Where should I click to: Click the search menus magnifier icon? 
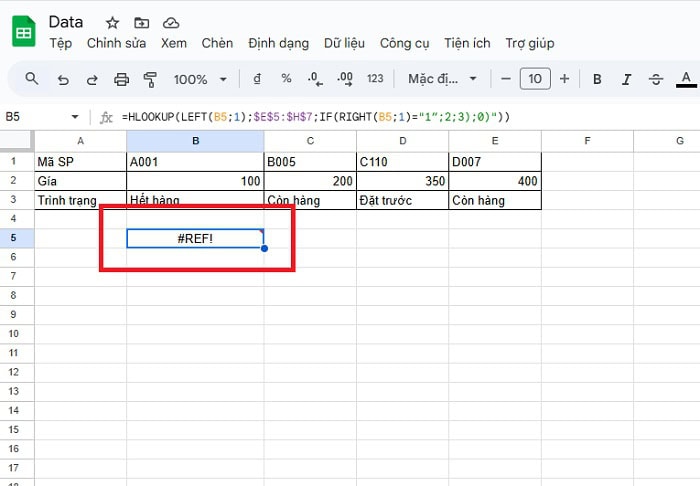pyautogui.click(x=32, y=79)
